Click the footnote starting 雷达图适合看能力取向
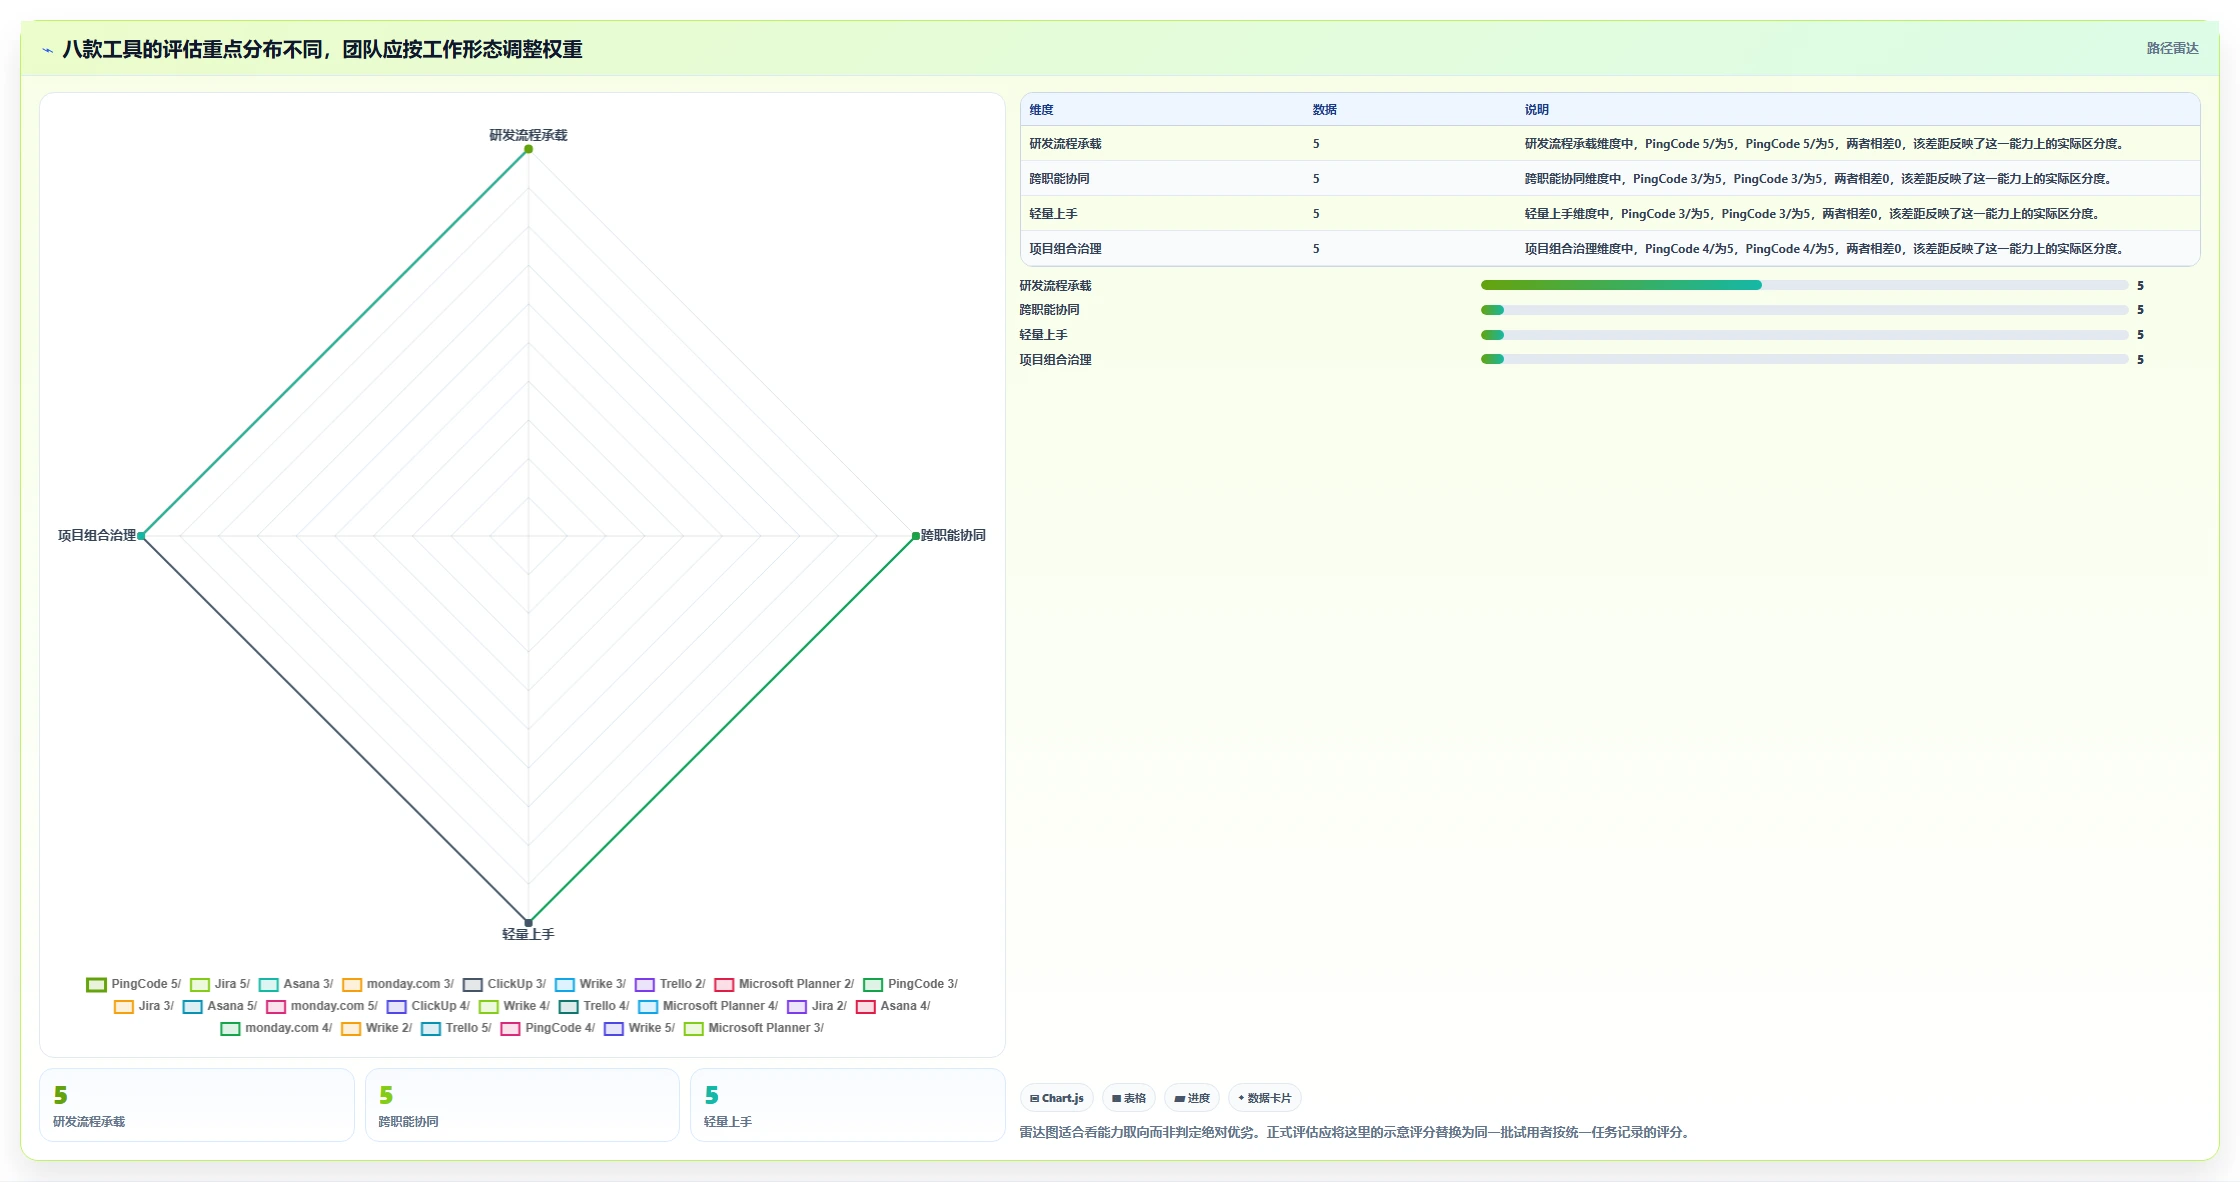The image size is (2240, 1182). pos(1357,1132)
